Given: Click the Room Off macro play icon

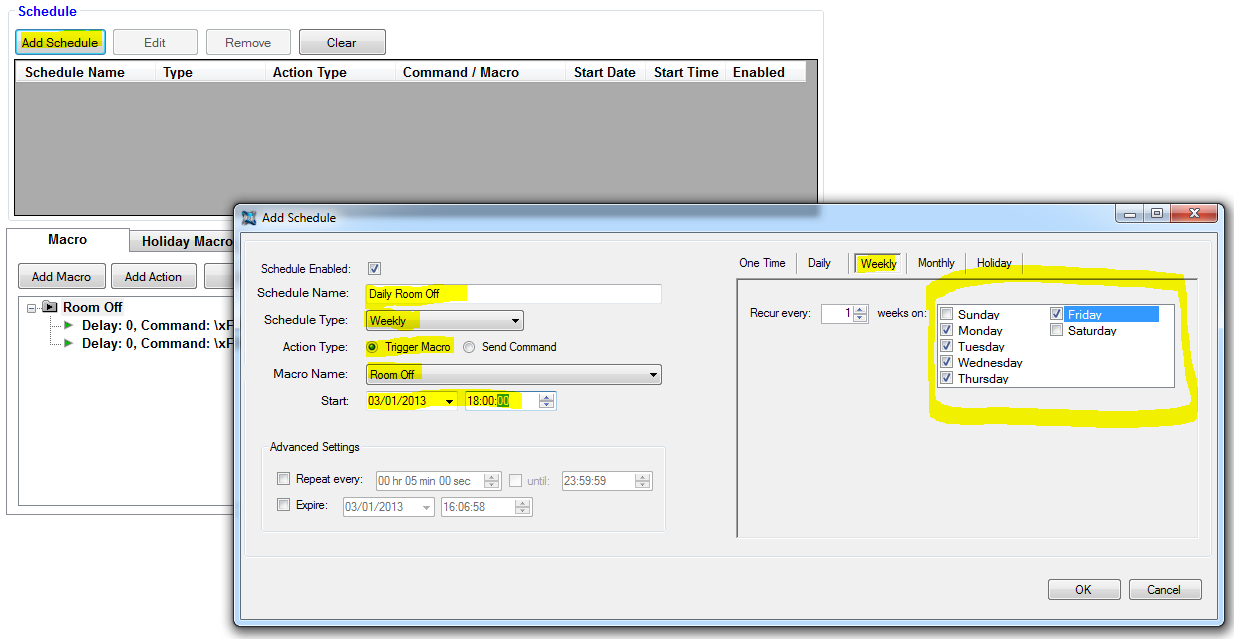Looking at the screenshot, I should (50, 307).
